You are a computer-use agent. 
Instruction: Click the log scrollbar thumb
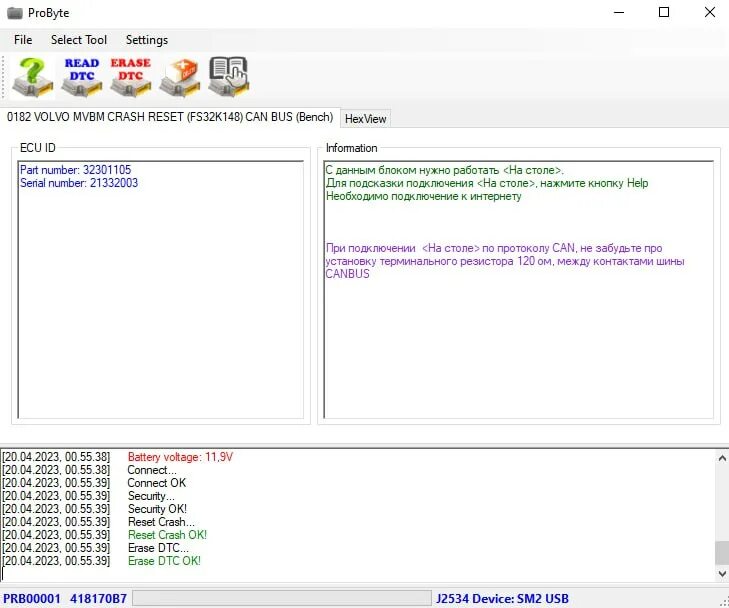click(722, 553)
